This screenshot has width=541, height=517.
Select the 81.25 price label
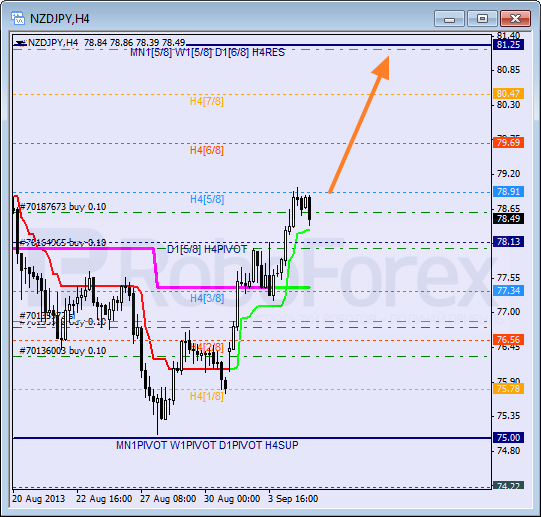508,45
